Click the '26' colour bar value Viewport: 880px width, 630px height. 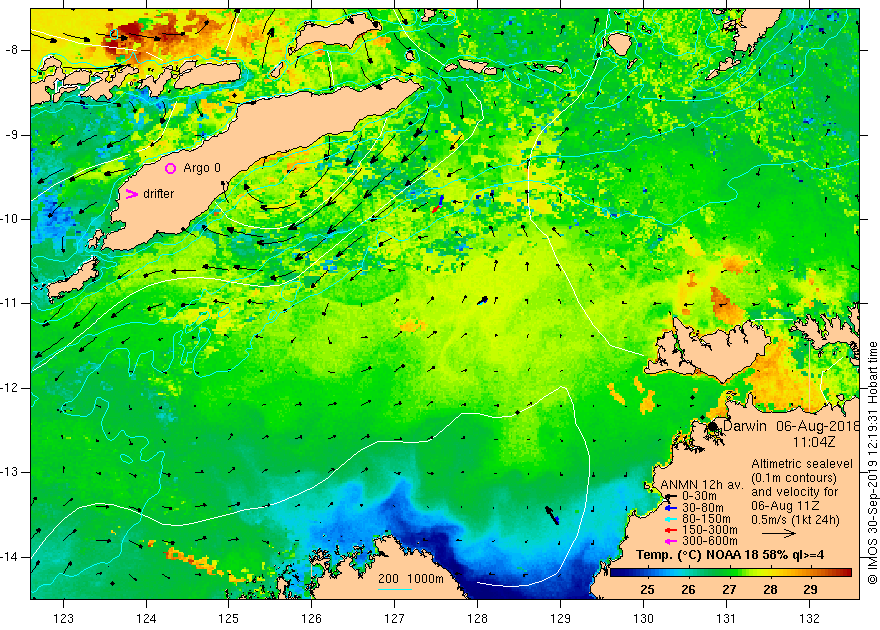coord(688,590)
